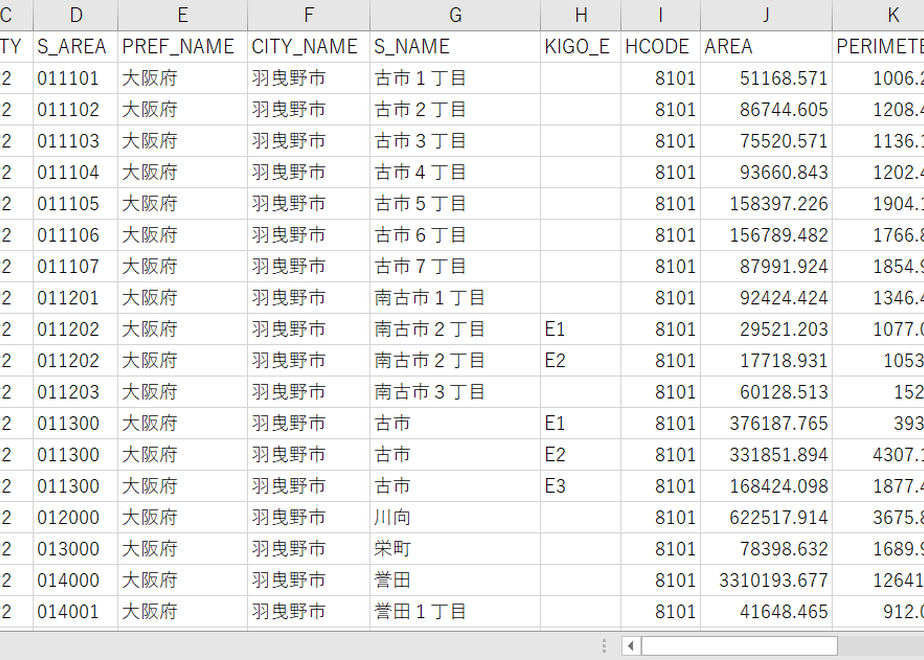Select AREA value 17718.931
924x660 pixels.
pyautogui.click(x=766, y=361)
